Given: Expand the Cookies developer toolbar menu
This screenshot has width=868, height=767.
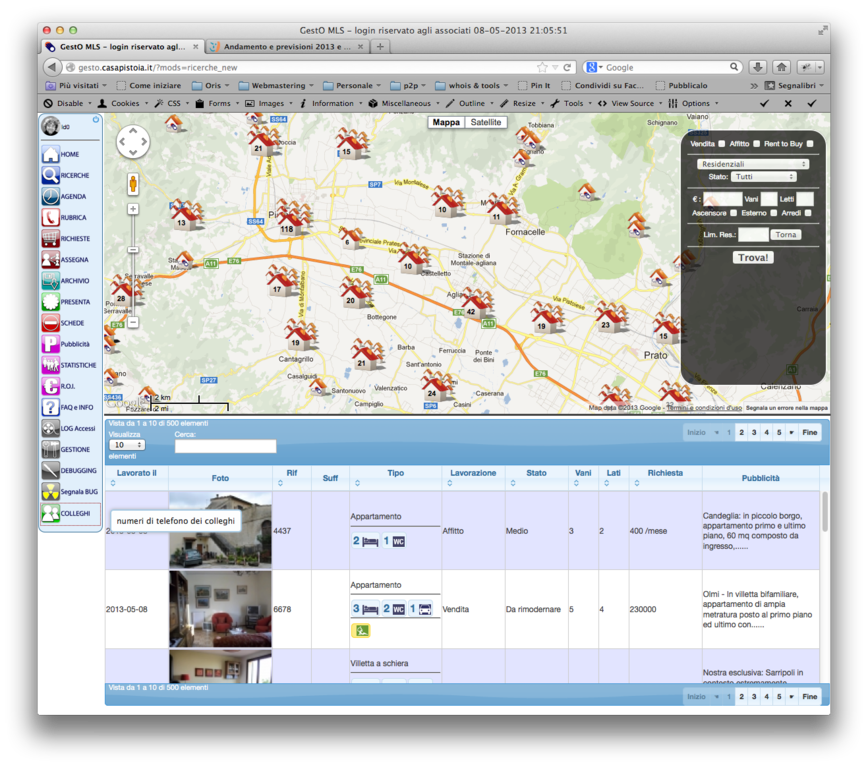Looking at the screenshot, I should pos(123,103).
